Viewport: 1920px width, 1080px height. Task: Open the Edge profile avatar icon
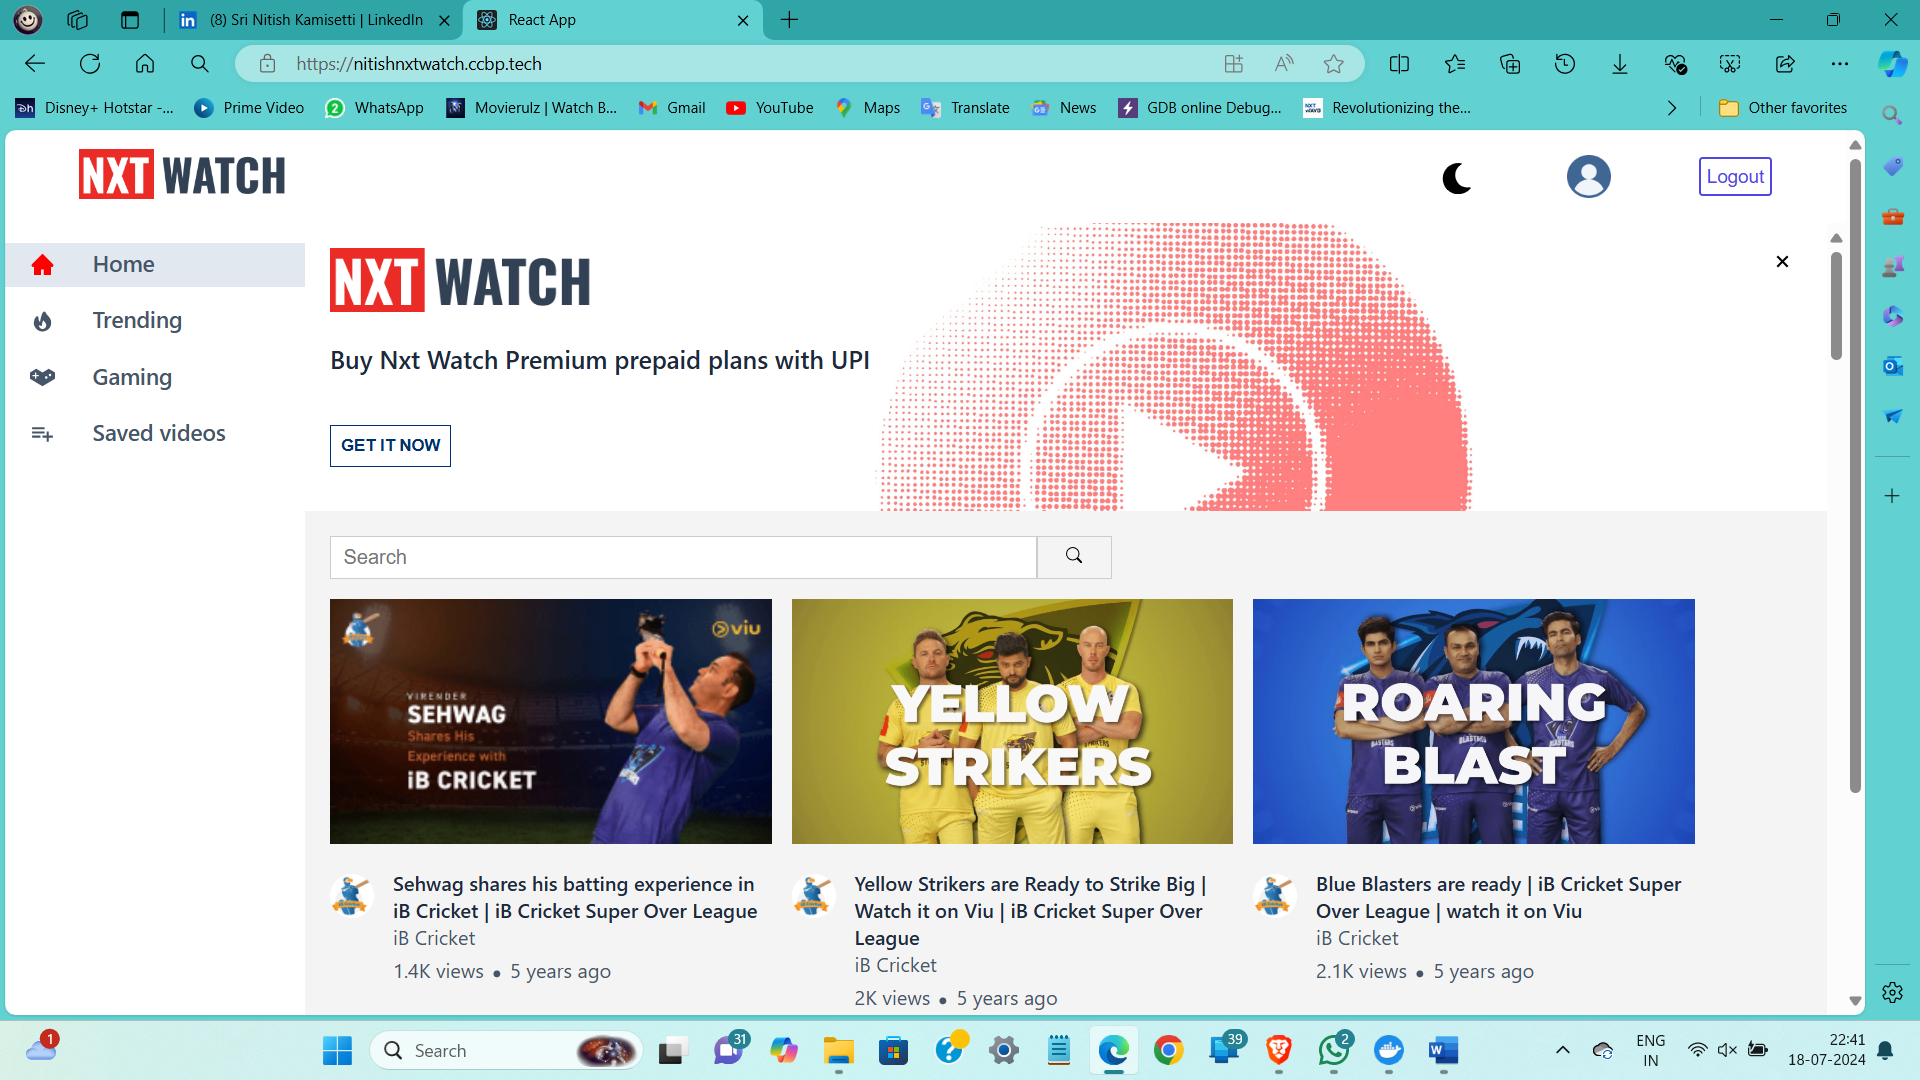pos(27,19)
